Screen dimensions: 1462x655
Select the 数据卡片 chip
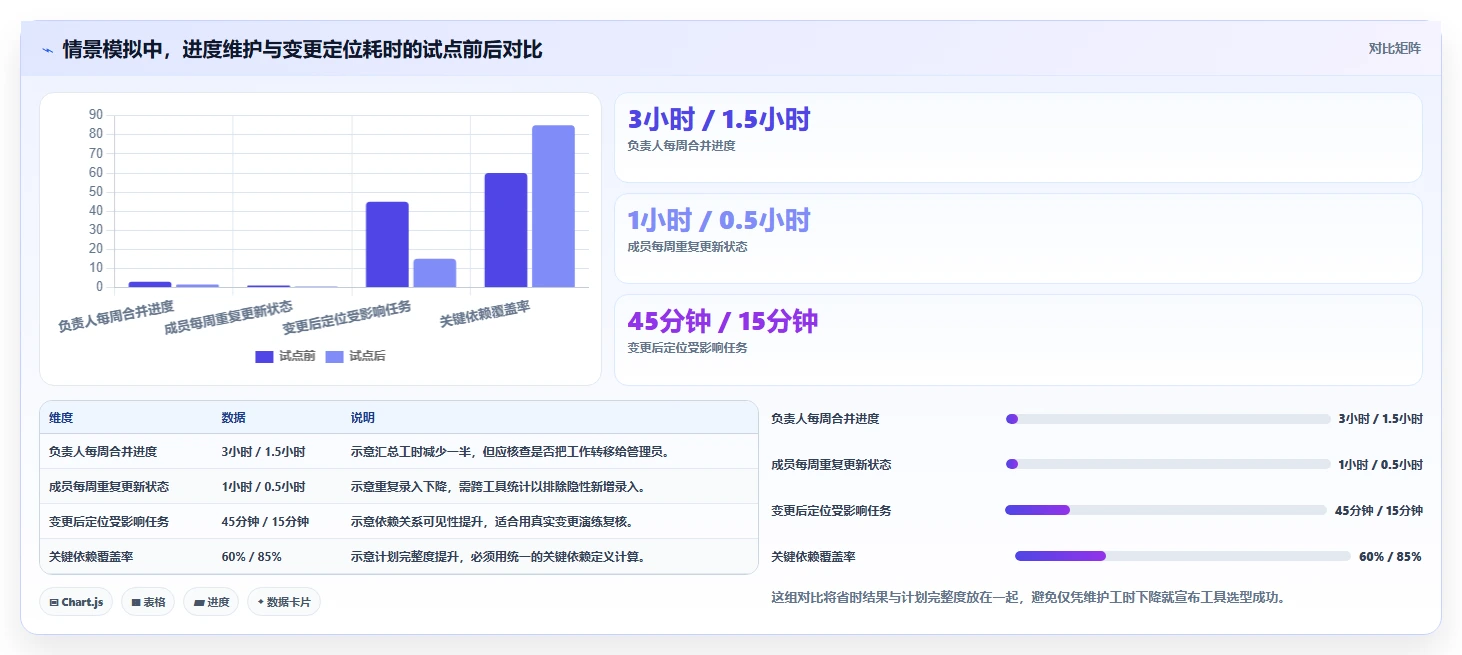pos(284,602)
